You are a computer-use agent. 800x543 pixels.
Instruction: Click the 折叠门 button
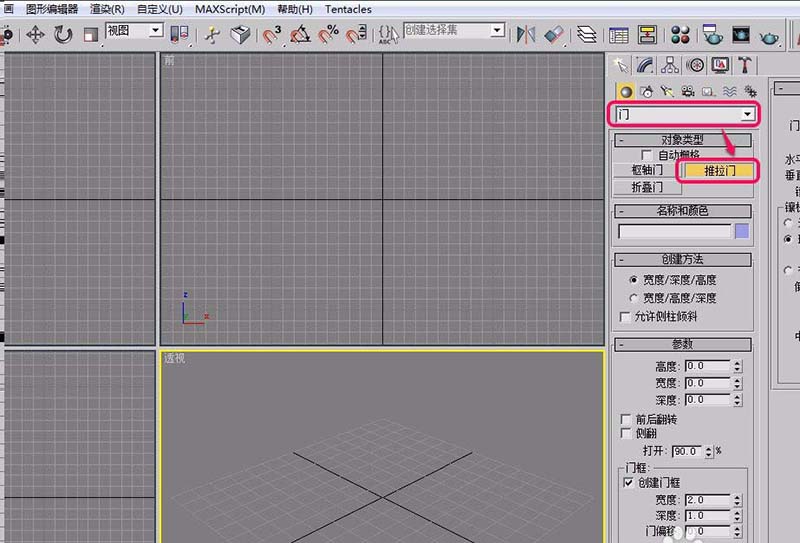pyautogui.click(x=647, y=187)
